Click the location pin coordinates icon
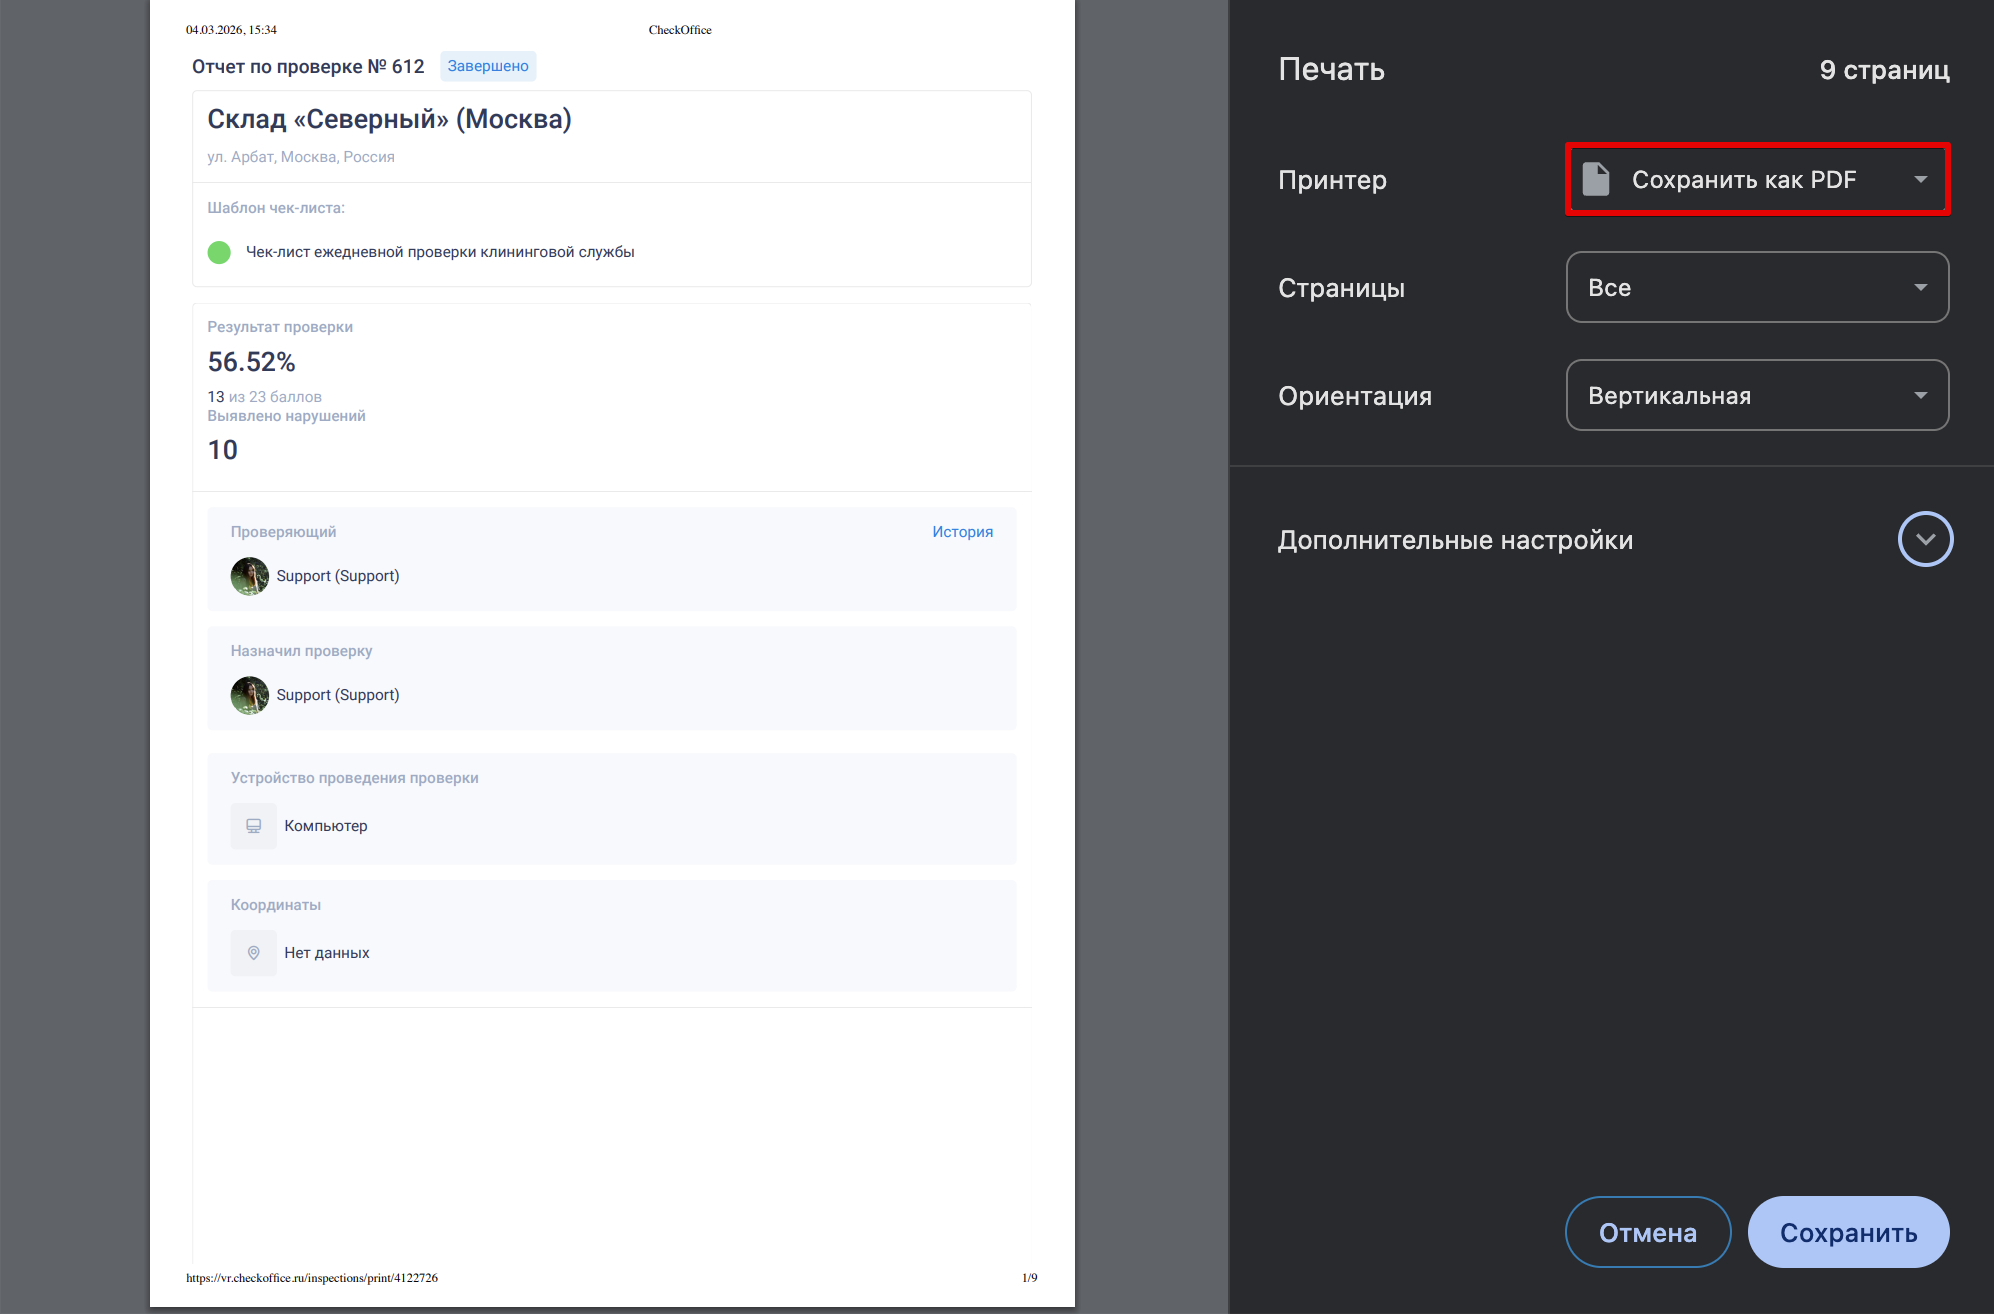 click(253, 953)
